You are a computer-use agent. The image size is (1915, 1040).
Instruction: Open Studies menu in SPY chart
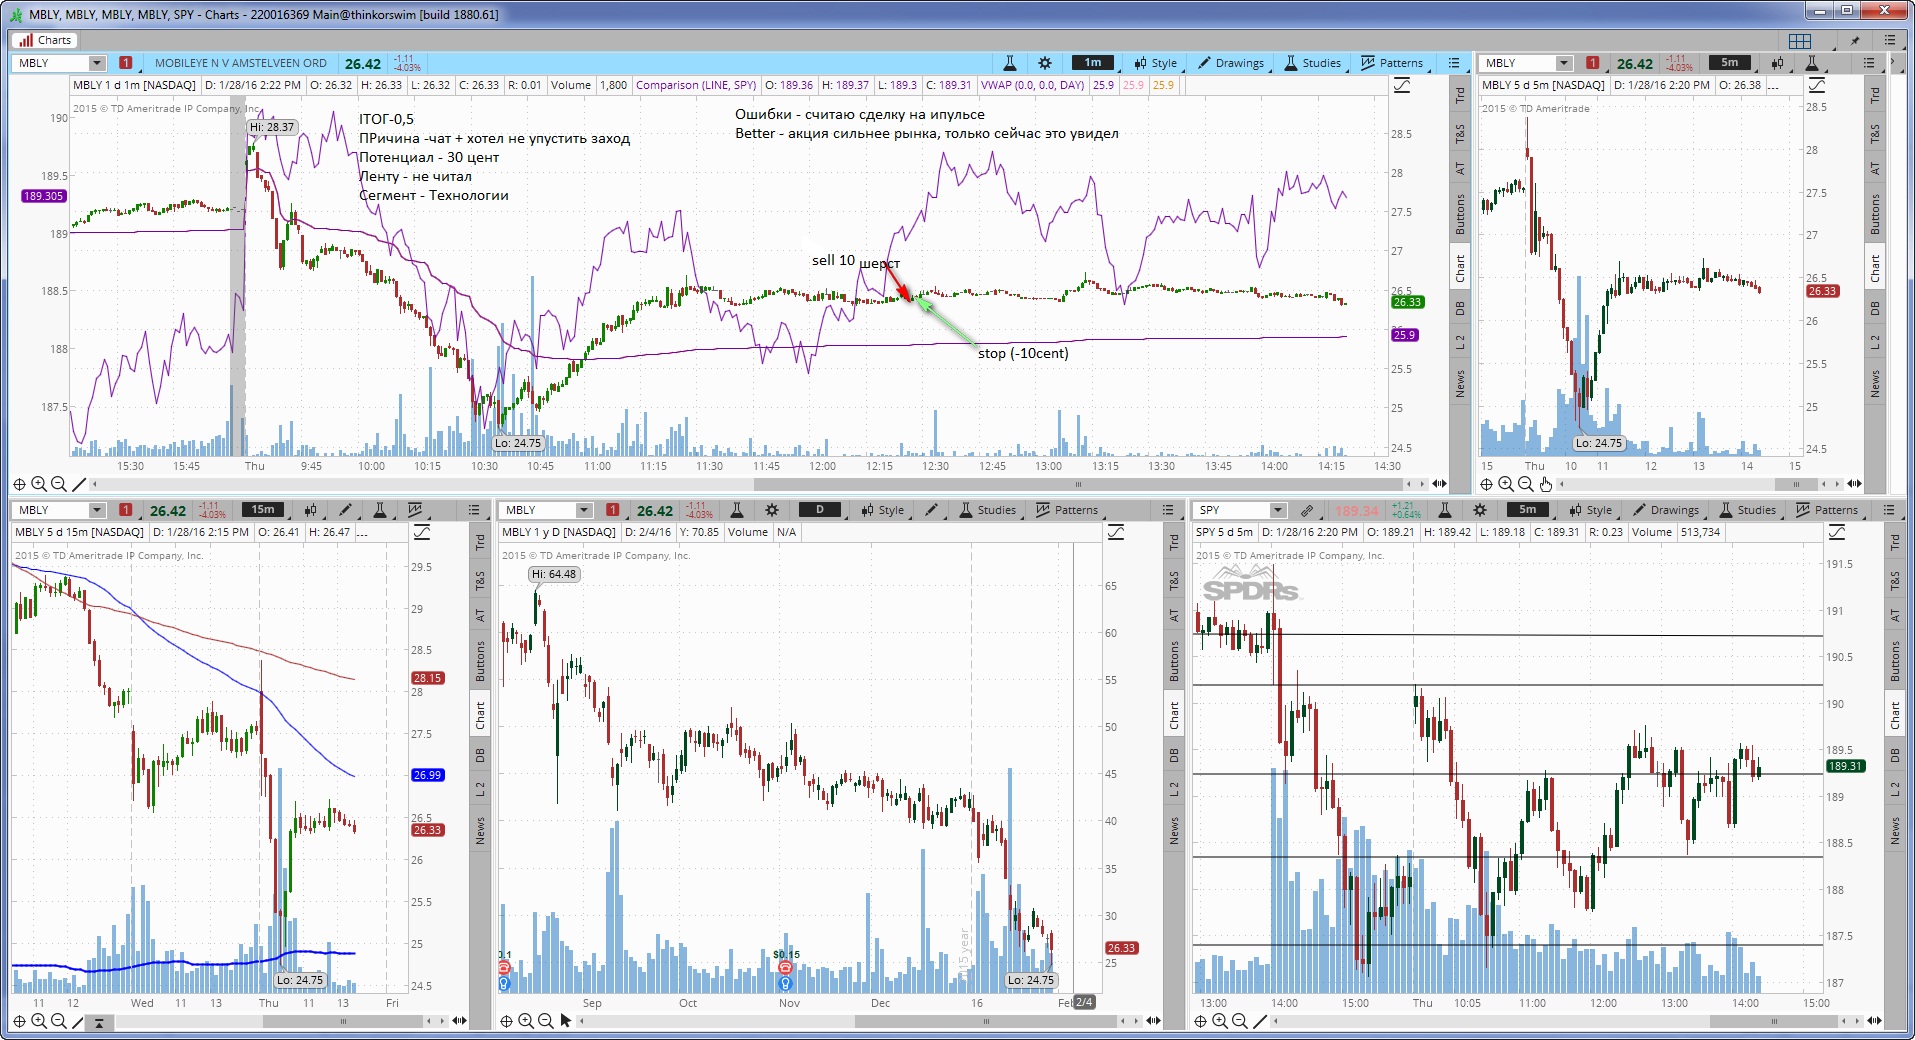click(x=1747, y=510)
